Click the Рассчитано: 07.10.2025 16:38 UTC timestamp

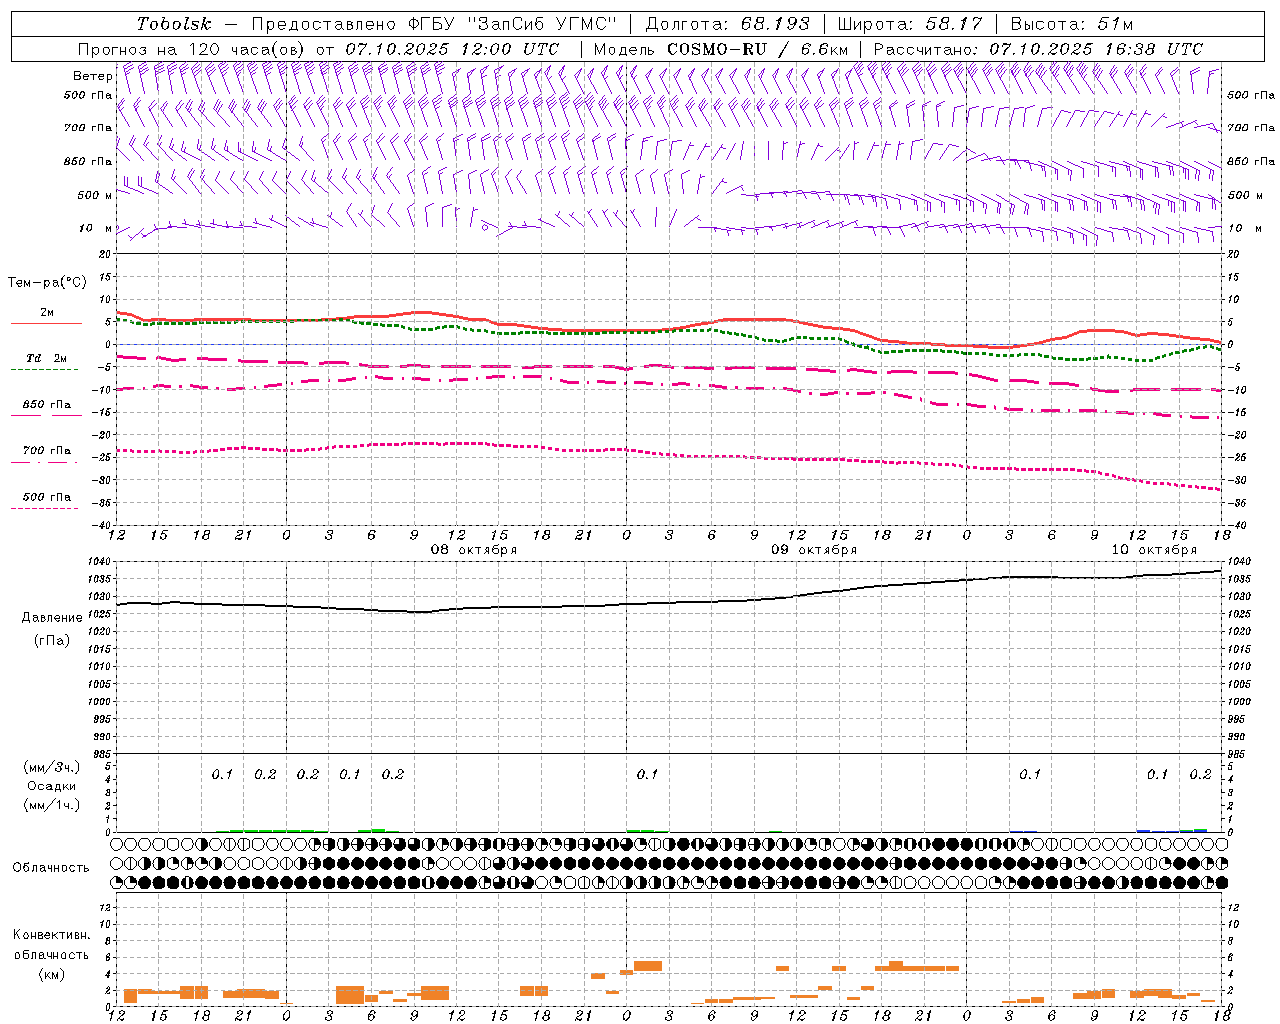pos(1038,49)
